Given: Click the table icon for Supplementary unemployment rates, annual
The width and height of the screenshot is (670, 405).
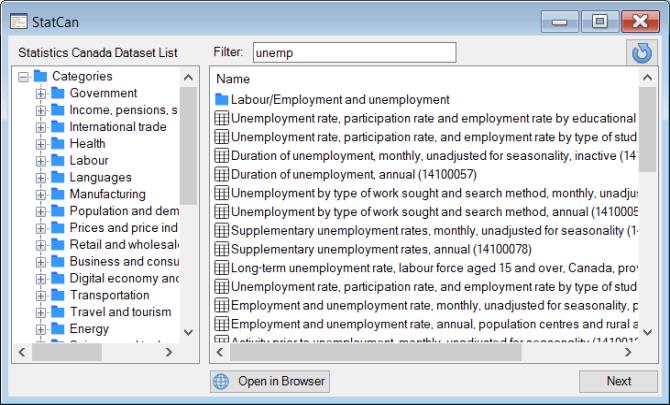Looking at the screenshot, I should click(222, 248).
